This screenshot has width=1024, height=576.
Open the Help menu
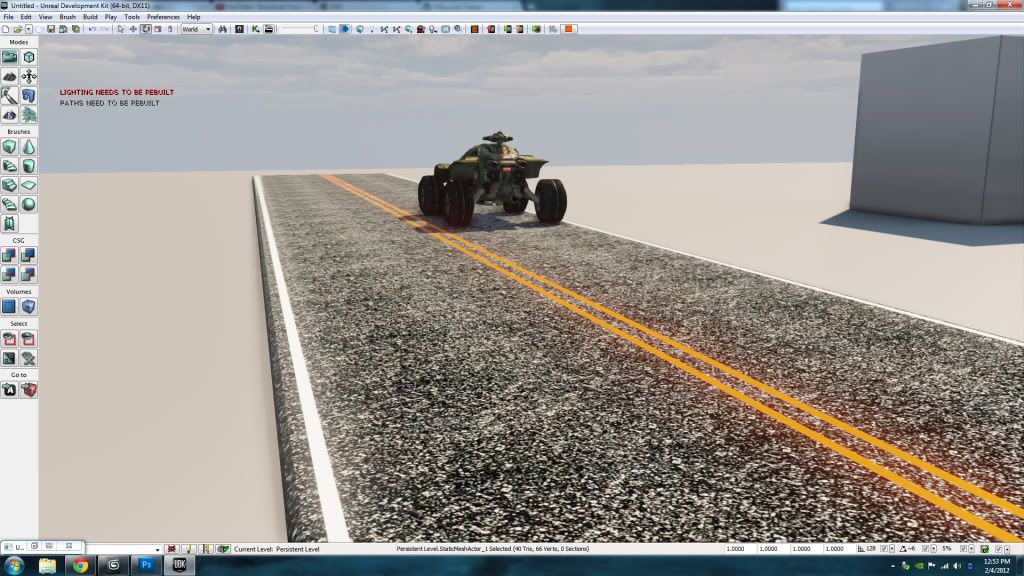click(194, 17)
